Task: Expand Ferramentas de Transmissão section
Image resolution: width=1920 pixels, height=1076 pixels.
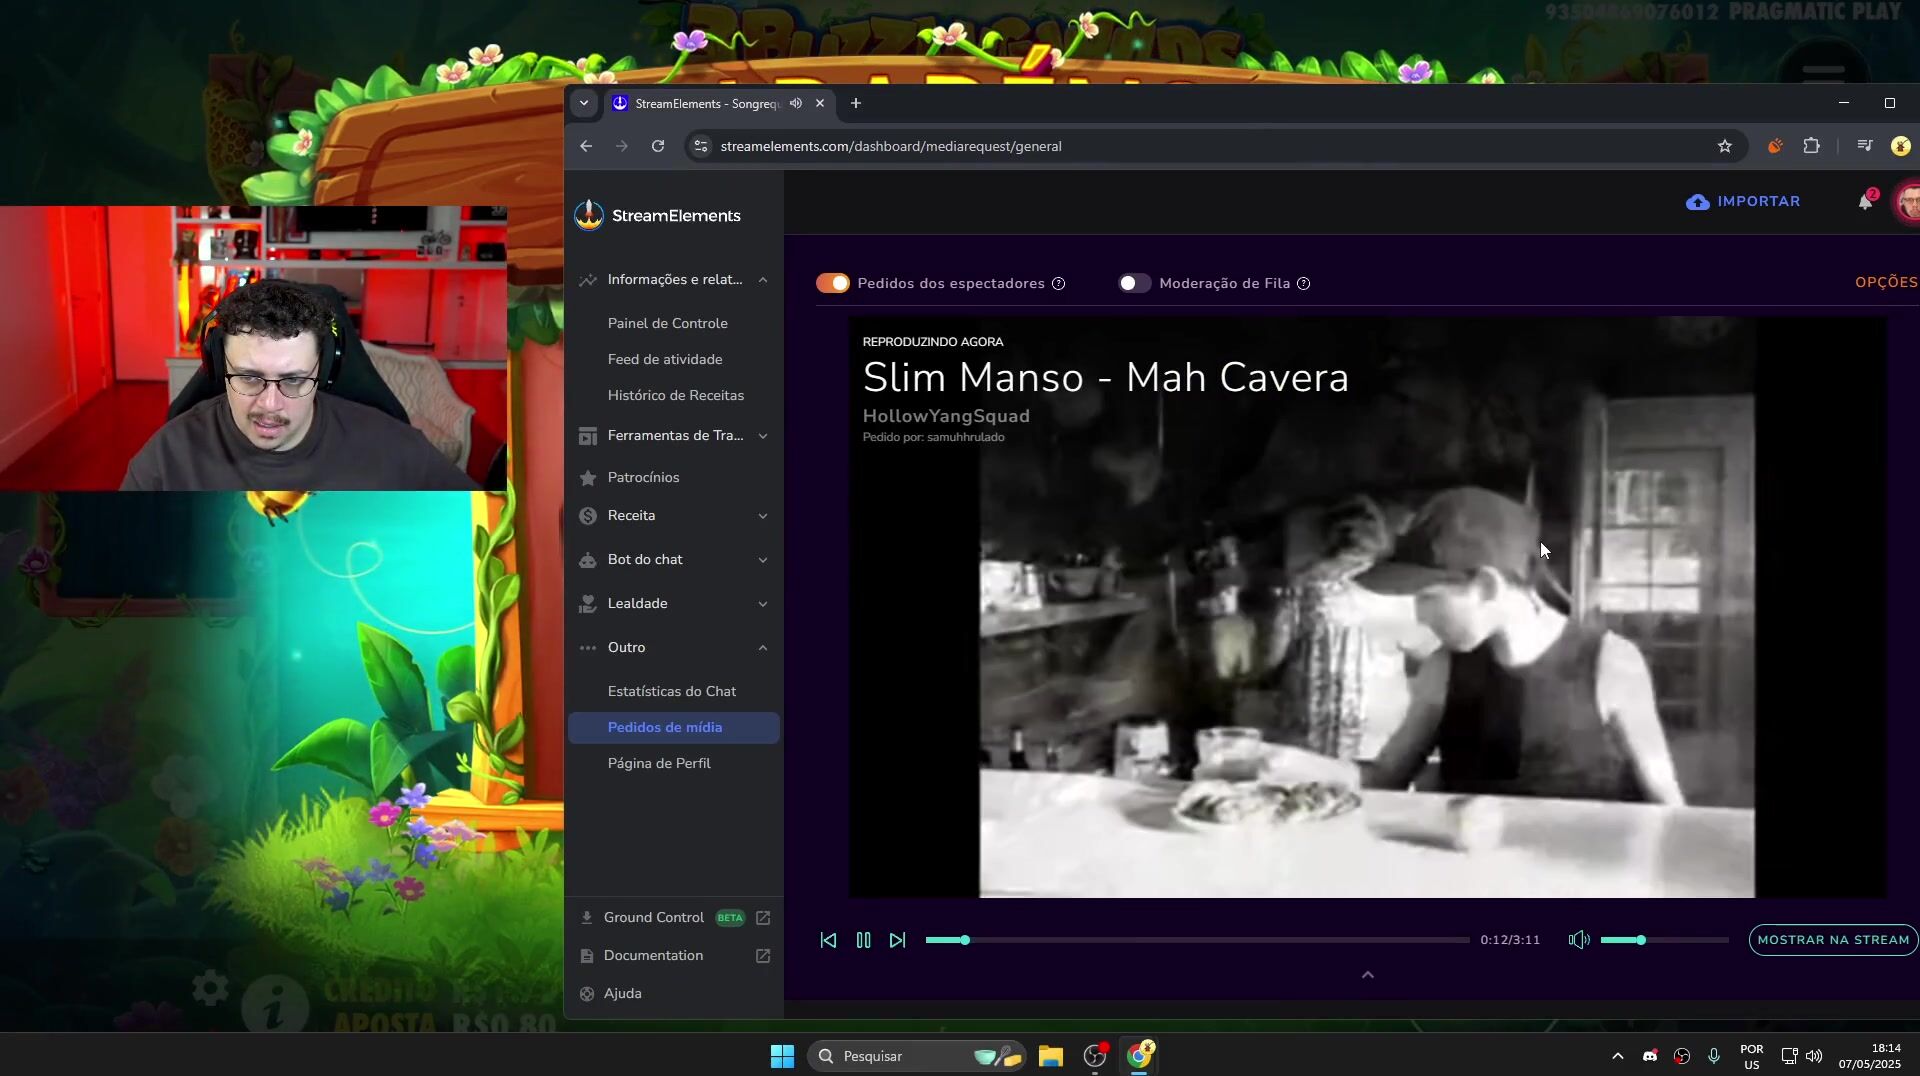Action: (763, 436)
